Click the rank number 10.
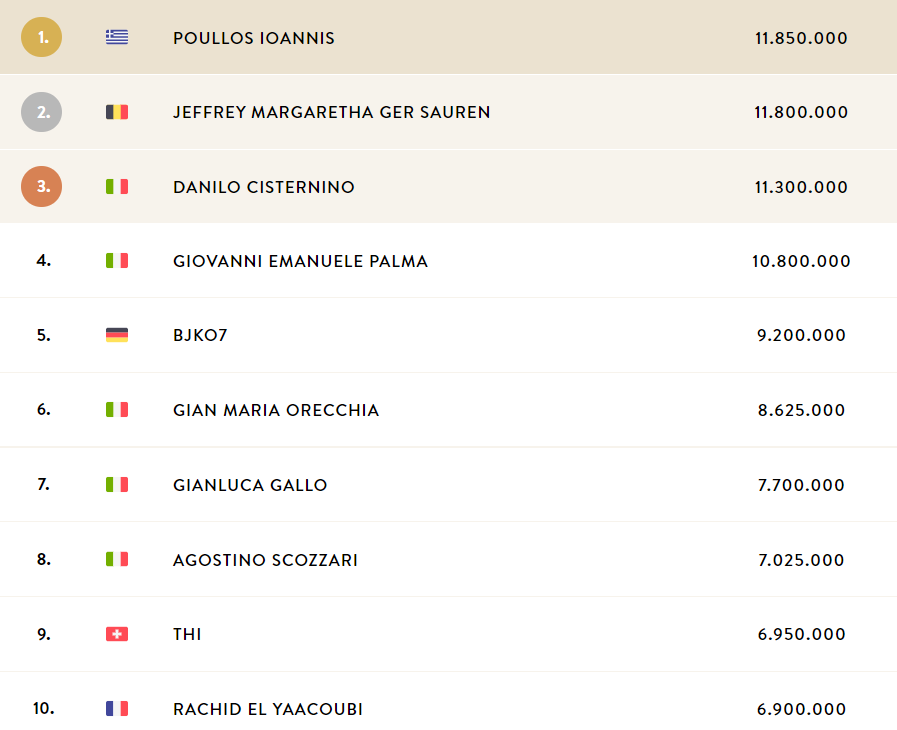The height and width of the screenshot is (730, 897). point(43,709)
